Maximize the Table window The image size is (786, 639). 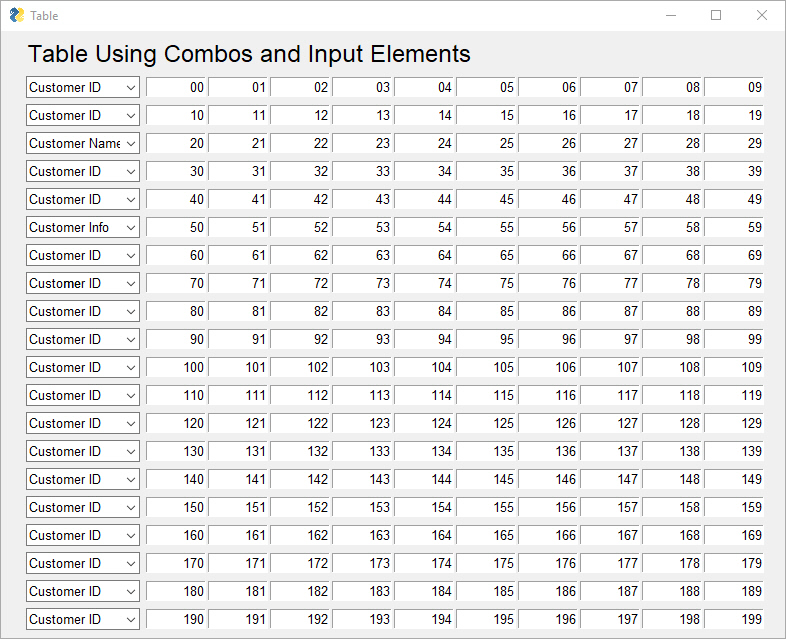(716, 16)
